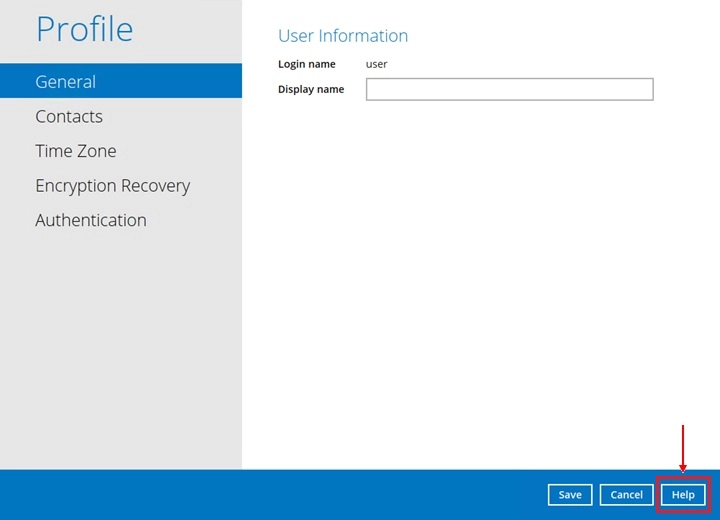Select the General tab in Profile
720x520 pixels.
pyautogui.click(x=66, y=82)
